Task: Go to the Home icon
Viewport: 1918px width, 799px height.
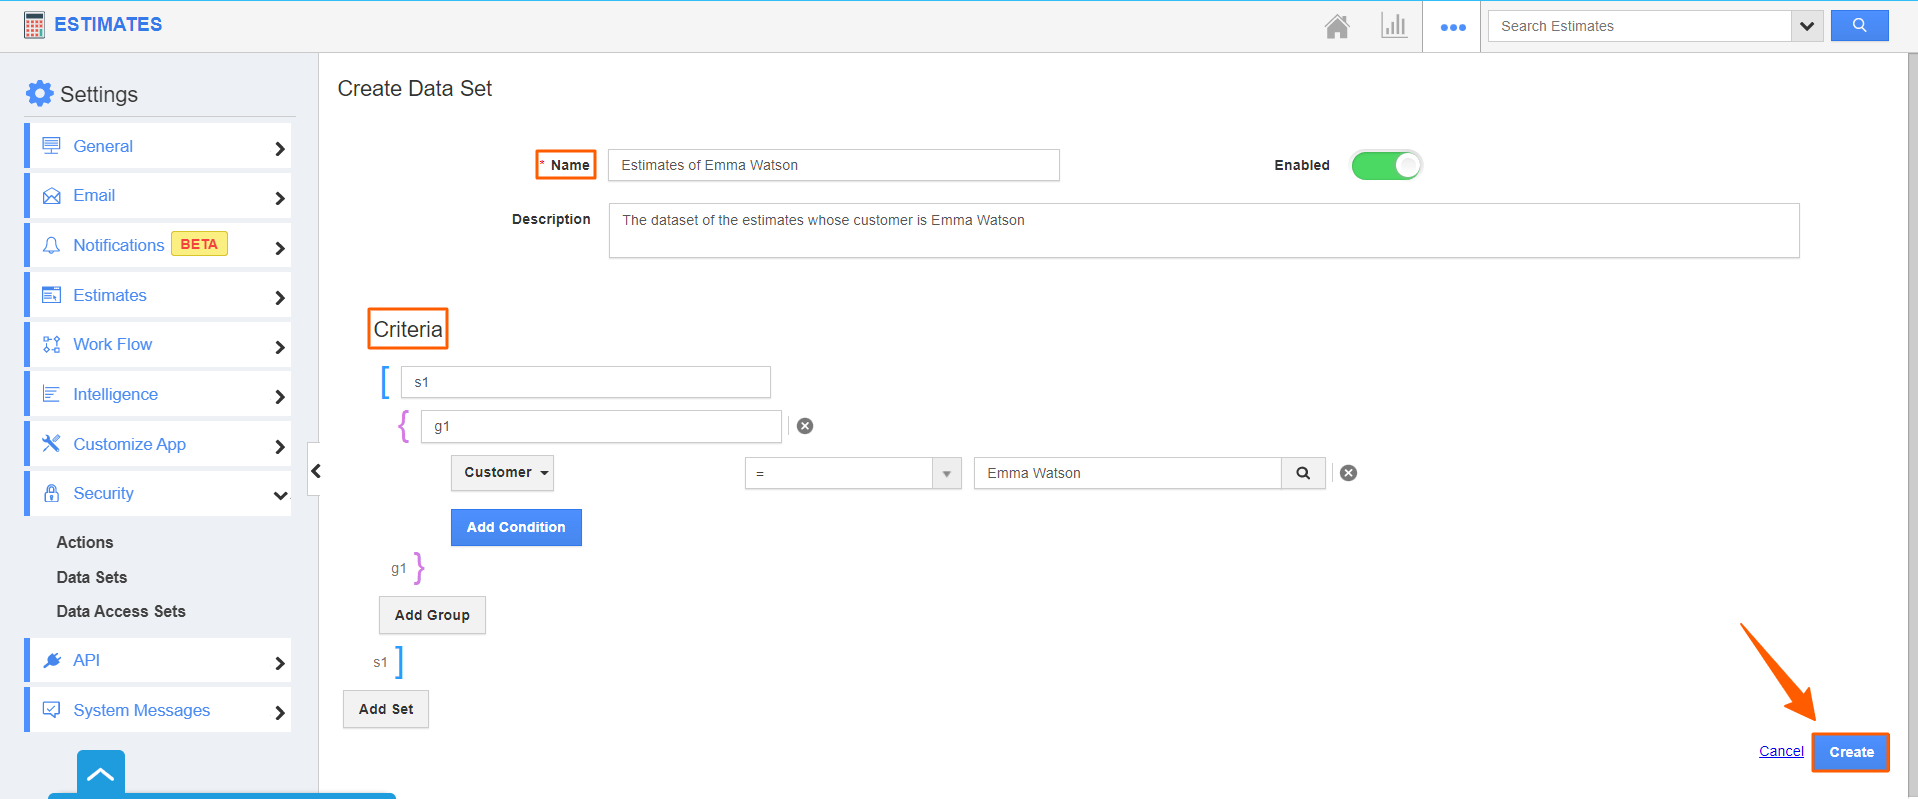Action: click(1337, 26)
